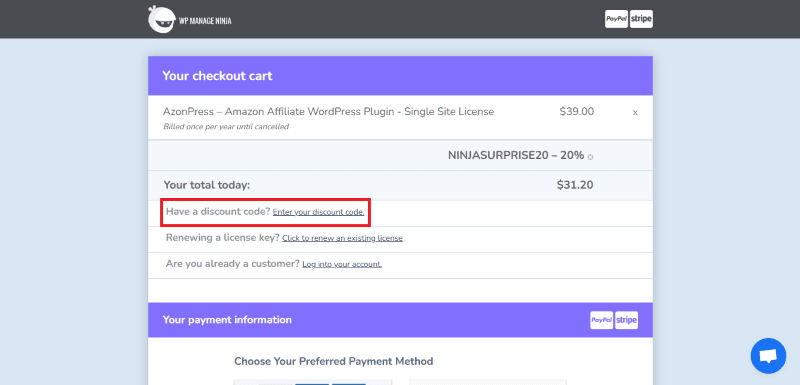Click the $31.20 total amount

575,185
